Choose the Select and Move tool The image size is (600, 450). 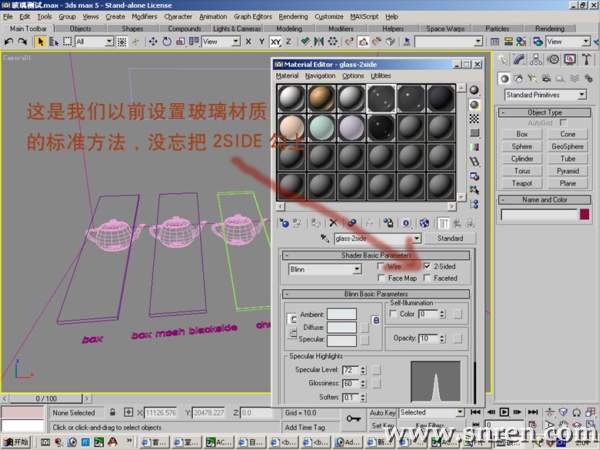point(153,41)
